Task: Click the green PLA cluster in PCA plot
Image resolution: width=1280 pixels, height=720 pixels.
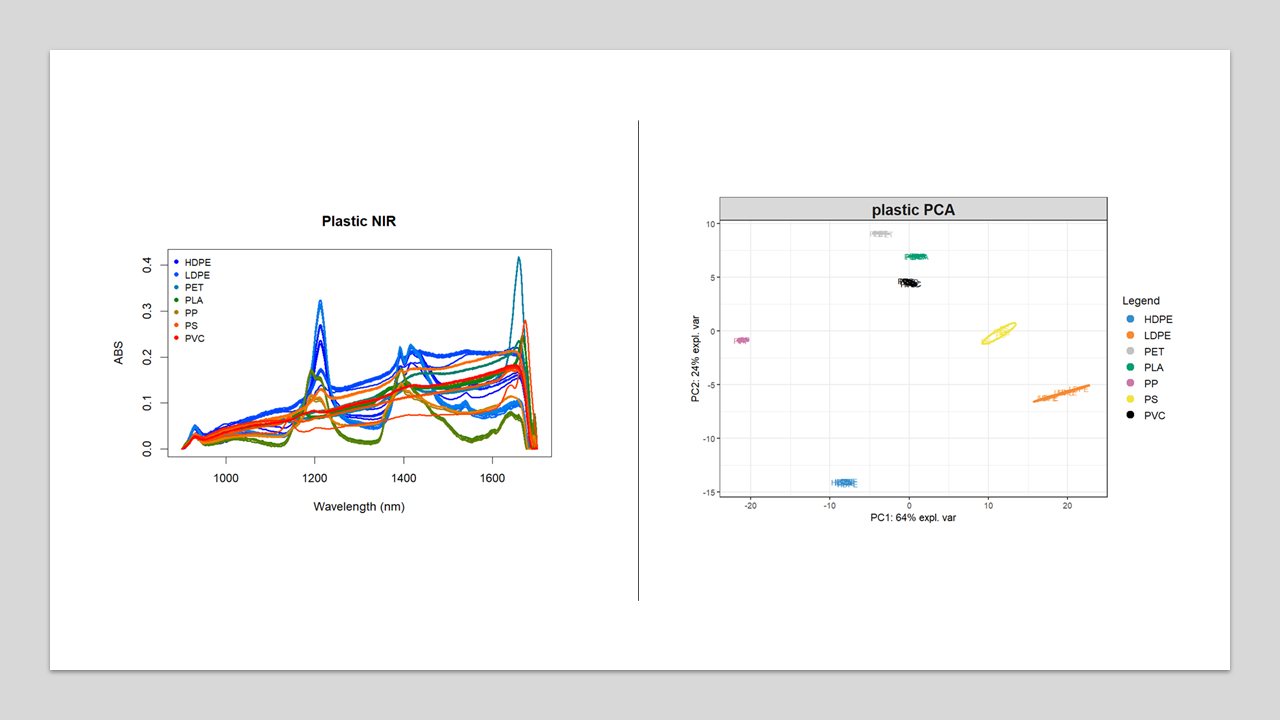Action: [x=916, y=257]
